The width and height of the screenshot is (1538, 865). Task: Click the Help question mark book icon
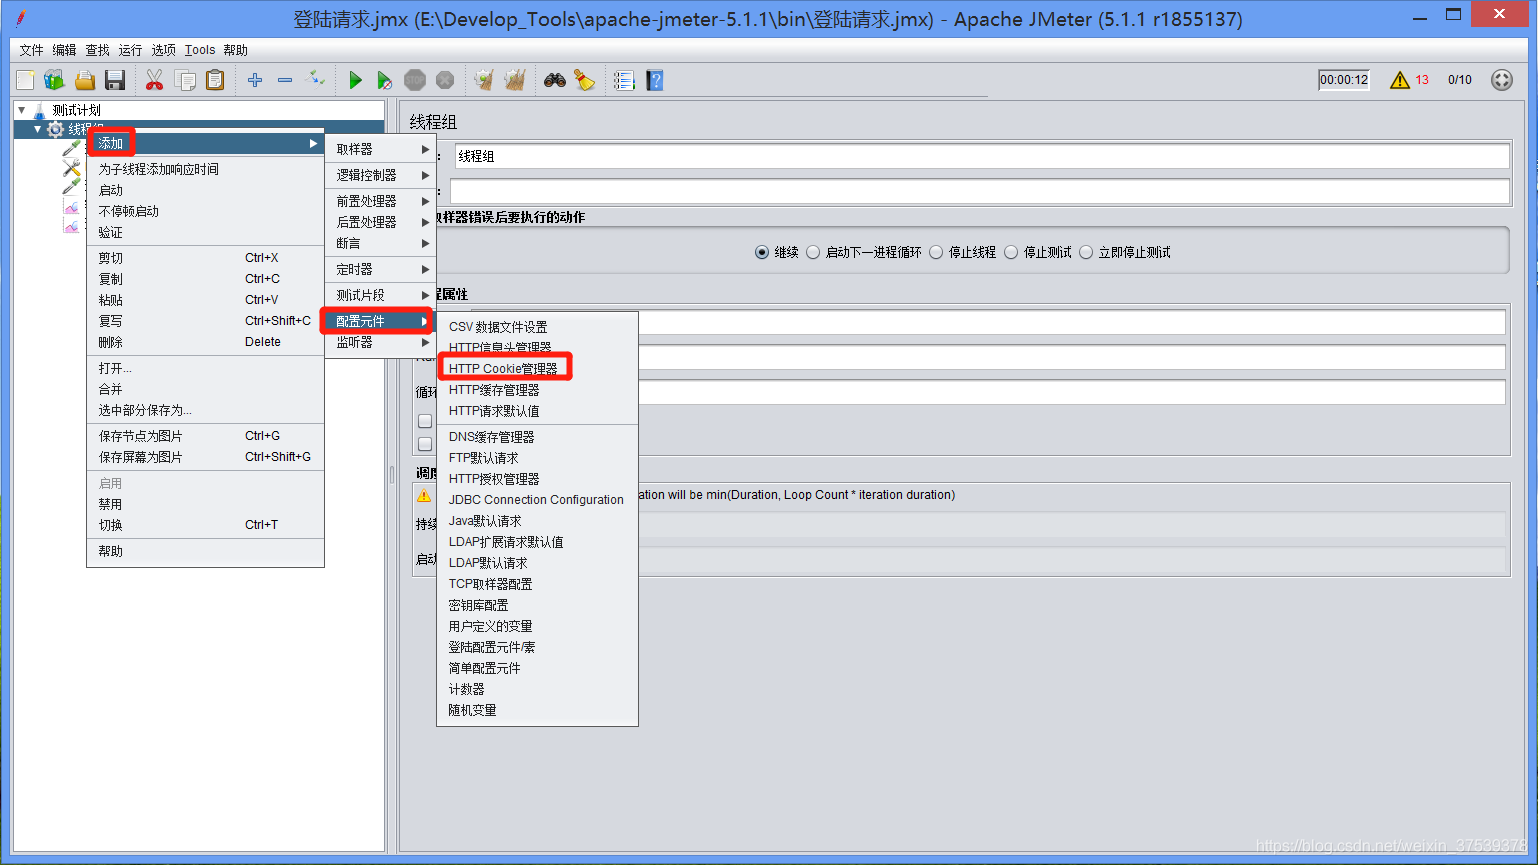655,80
